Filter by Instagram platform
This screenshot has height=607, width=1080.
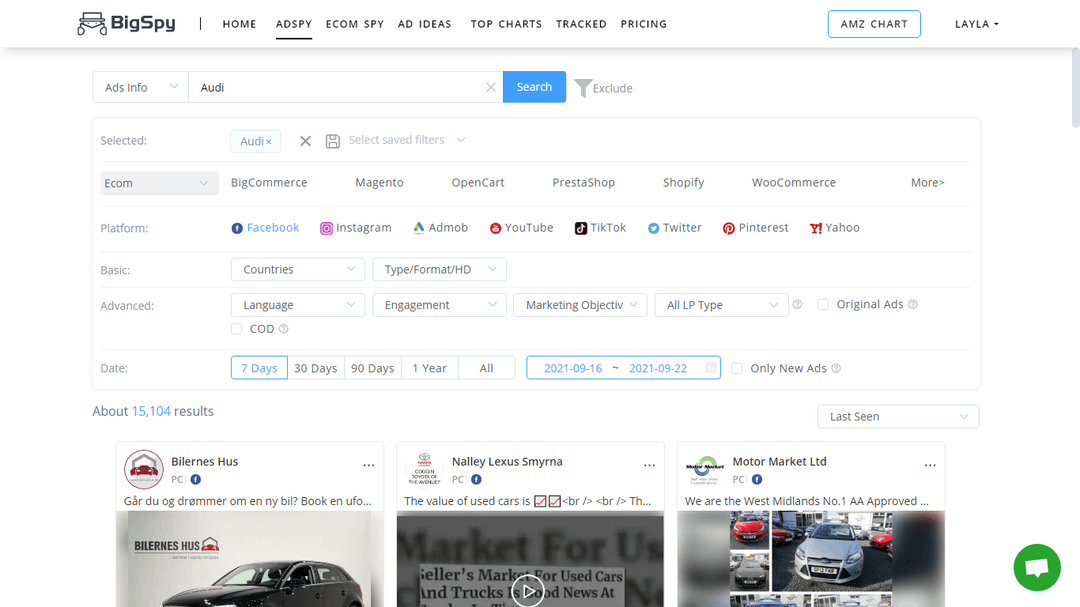(355, 228)
